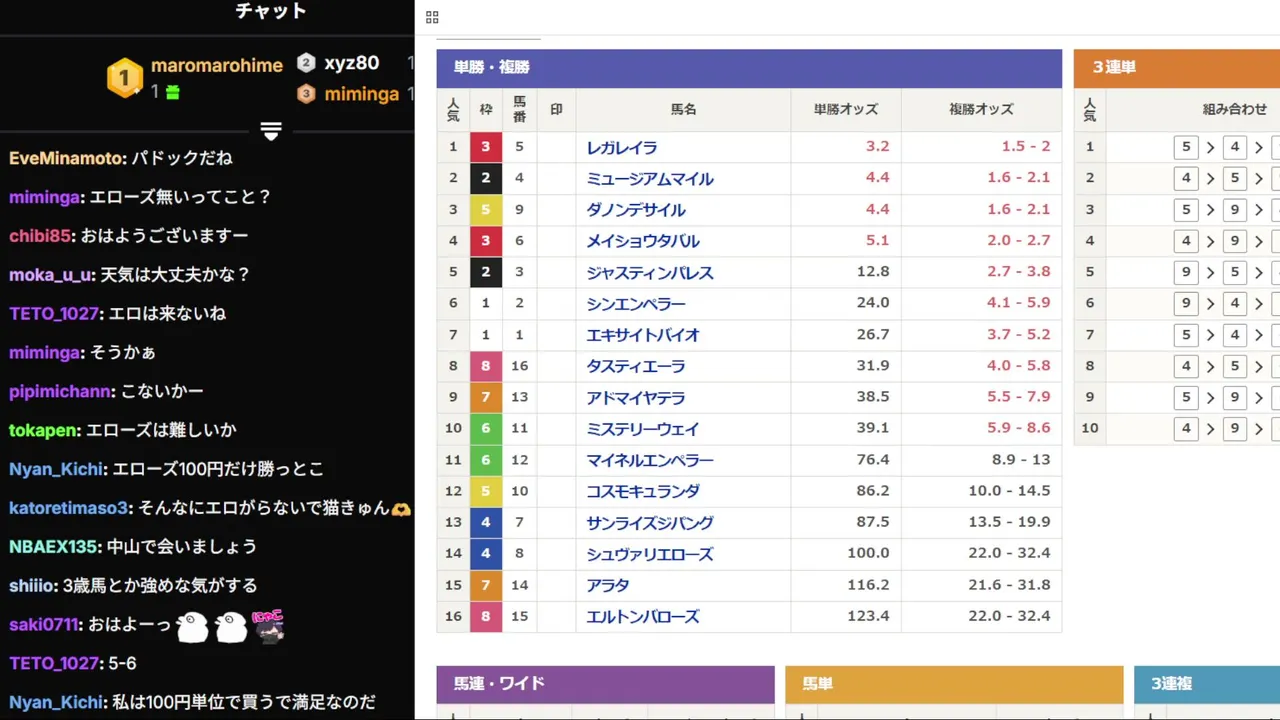Open horse エキサイトバイオ link
Image resolution: width=1280 pixels, height=720 pixels.
point(642,335)
